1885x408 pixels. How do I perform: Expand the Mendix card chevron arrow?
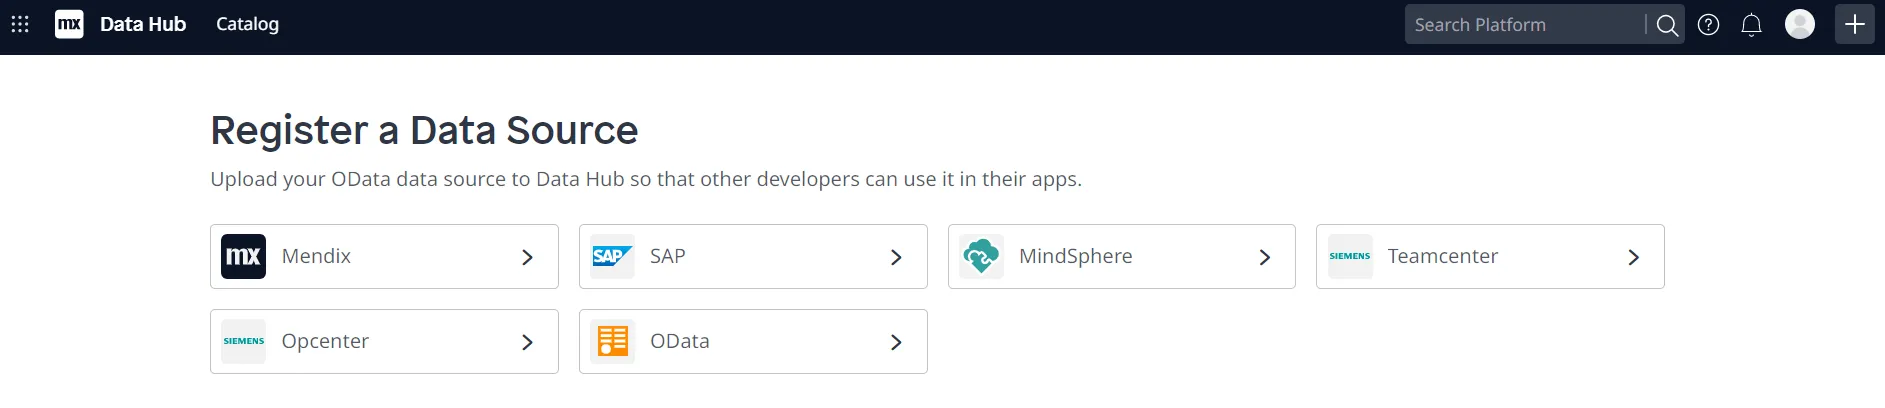(x=527, y=257)
